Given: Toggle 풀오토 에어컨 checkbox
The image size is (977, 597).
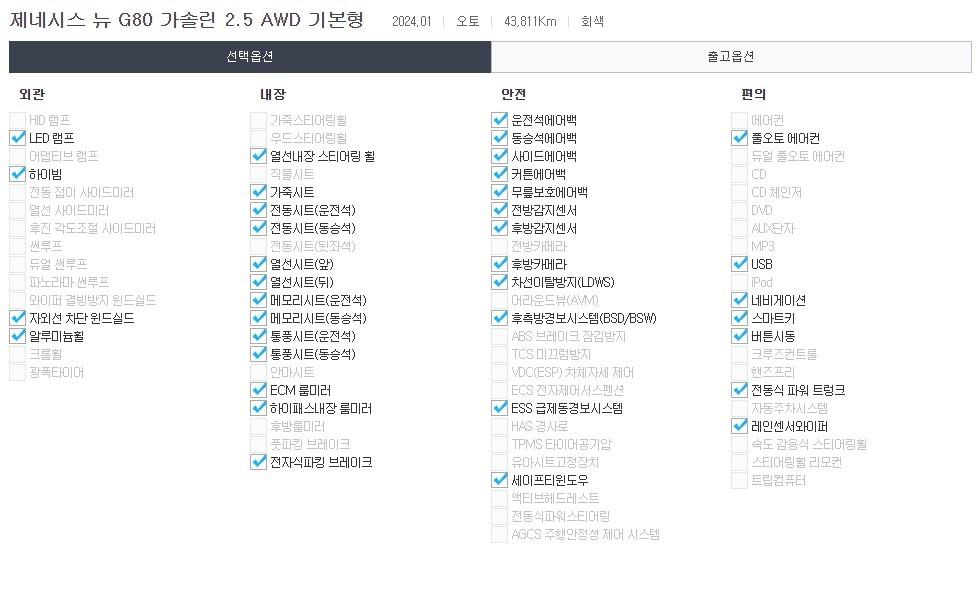Looking at the screenshot, I should [x=740, y=138].
